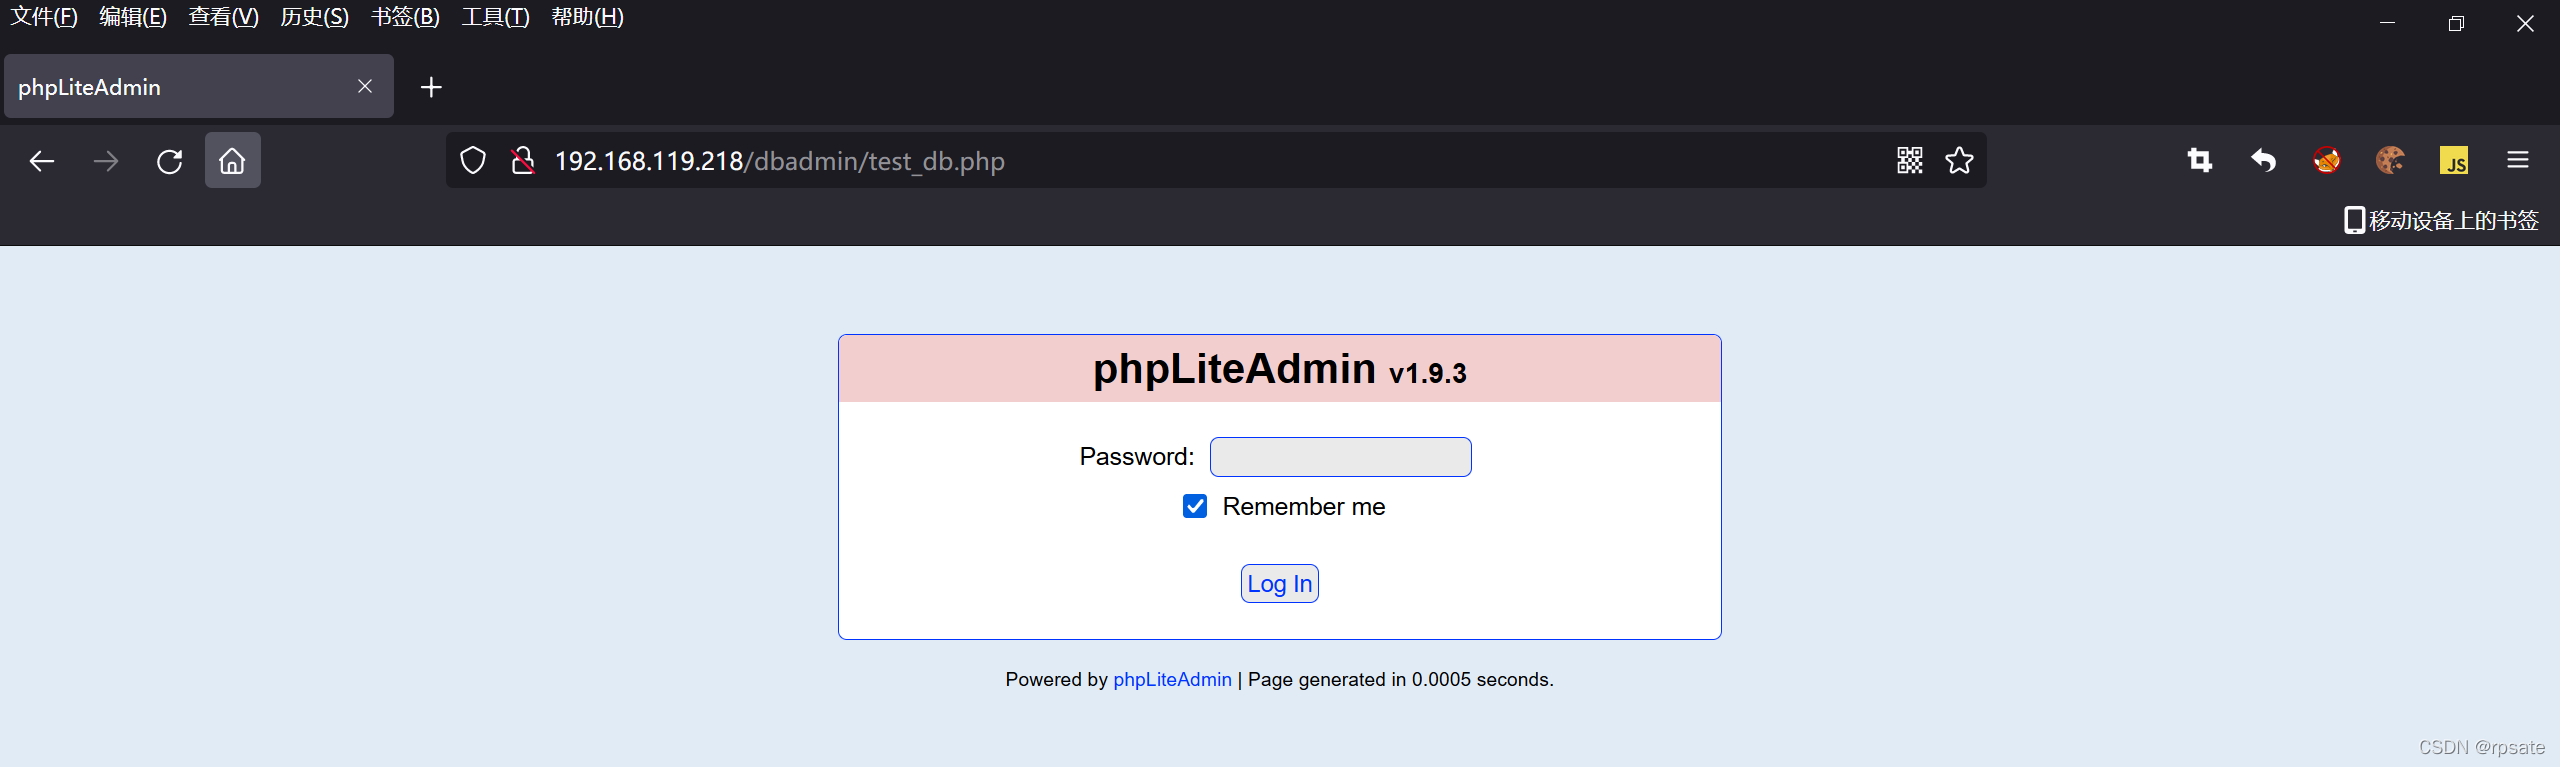This screenshot has width=2560, height=767.
Task: Uncheck the Remember me checkbox
Action: tap(1195, 506)
